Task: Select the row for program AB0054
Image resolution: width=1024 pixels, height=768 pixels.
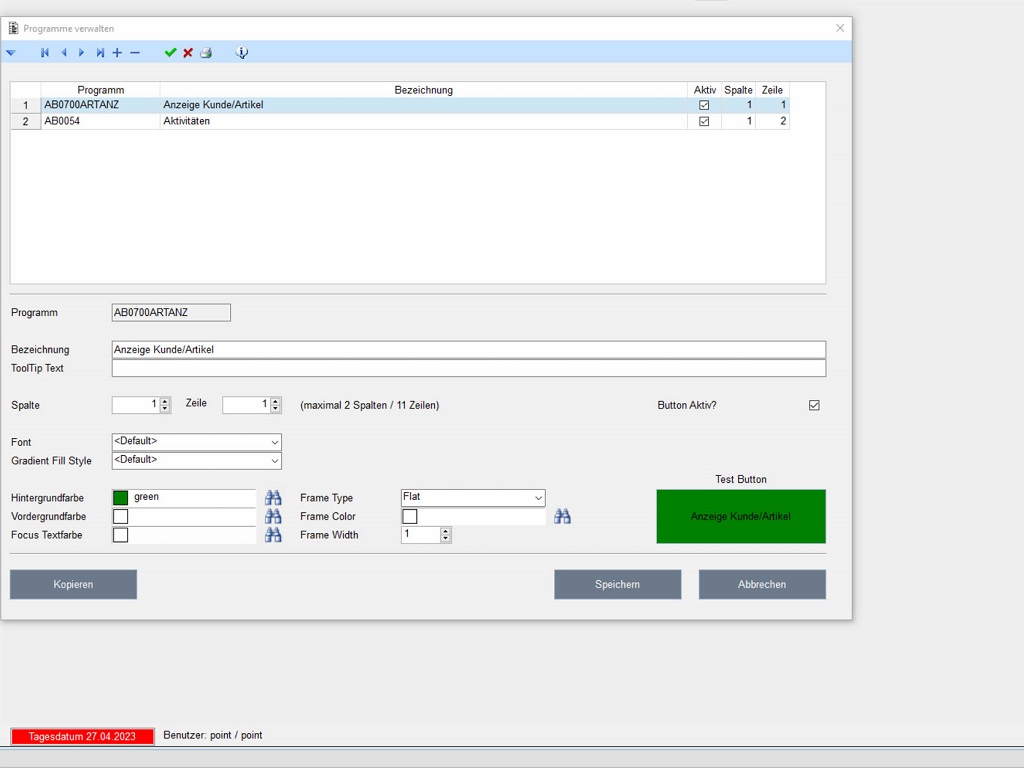Action: [x=300, y=121]
